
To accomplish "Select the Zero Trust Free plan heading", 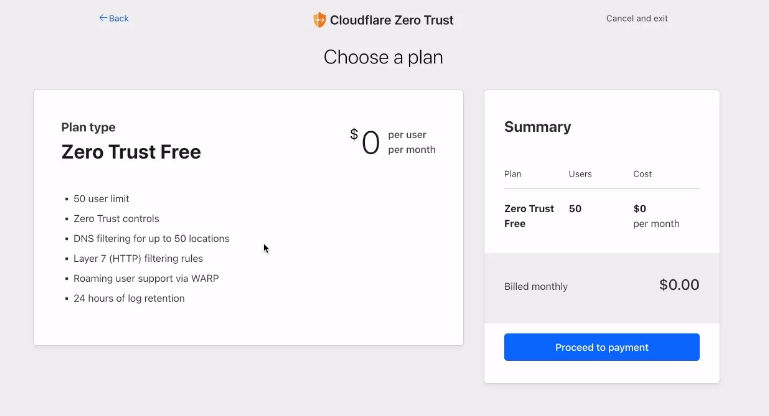I will [x=131, y=152].
